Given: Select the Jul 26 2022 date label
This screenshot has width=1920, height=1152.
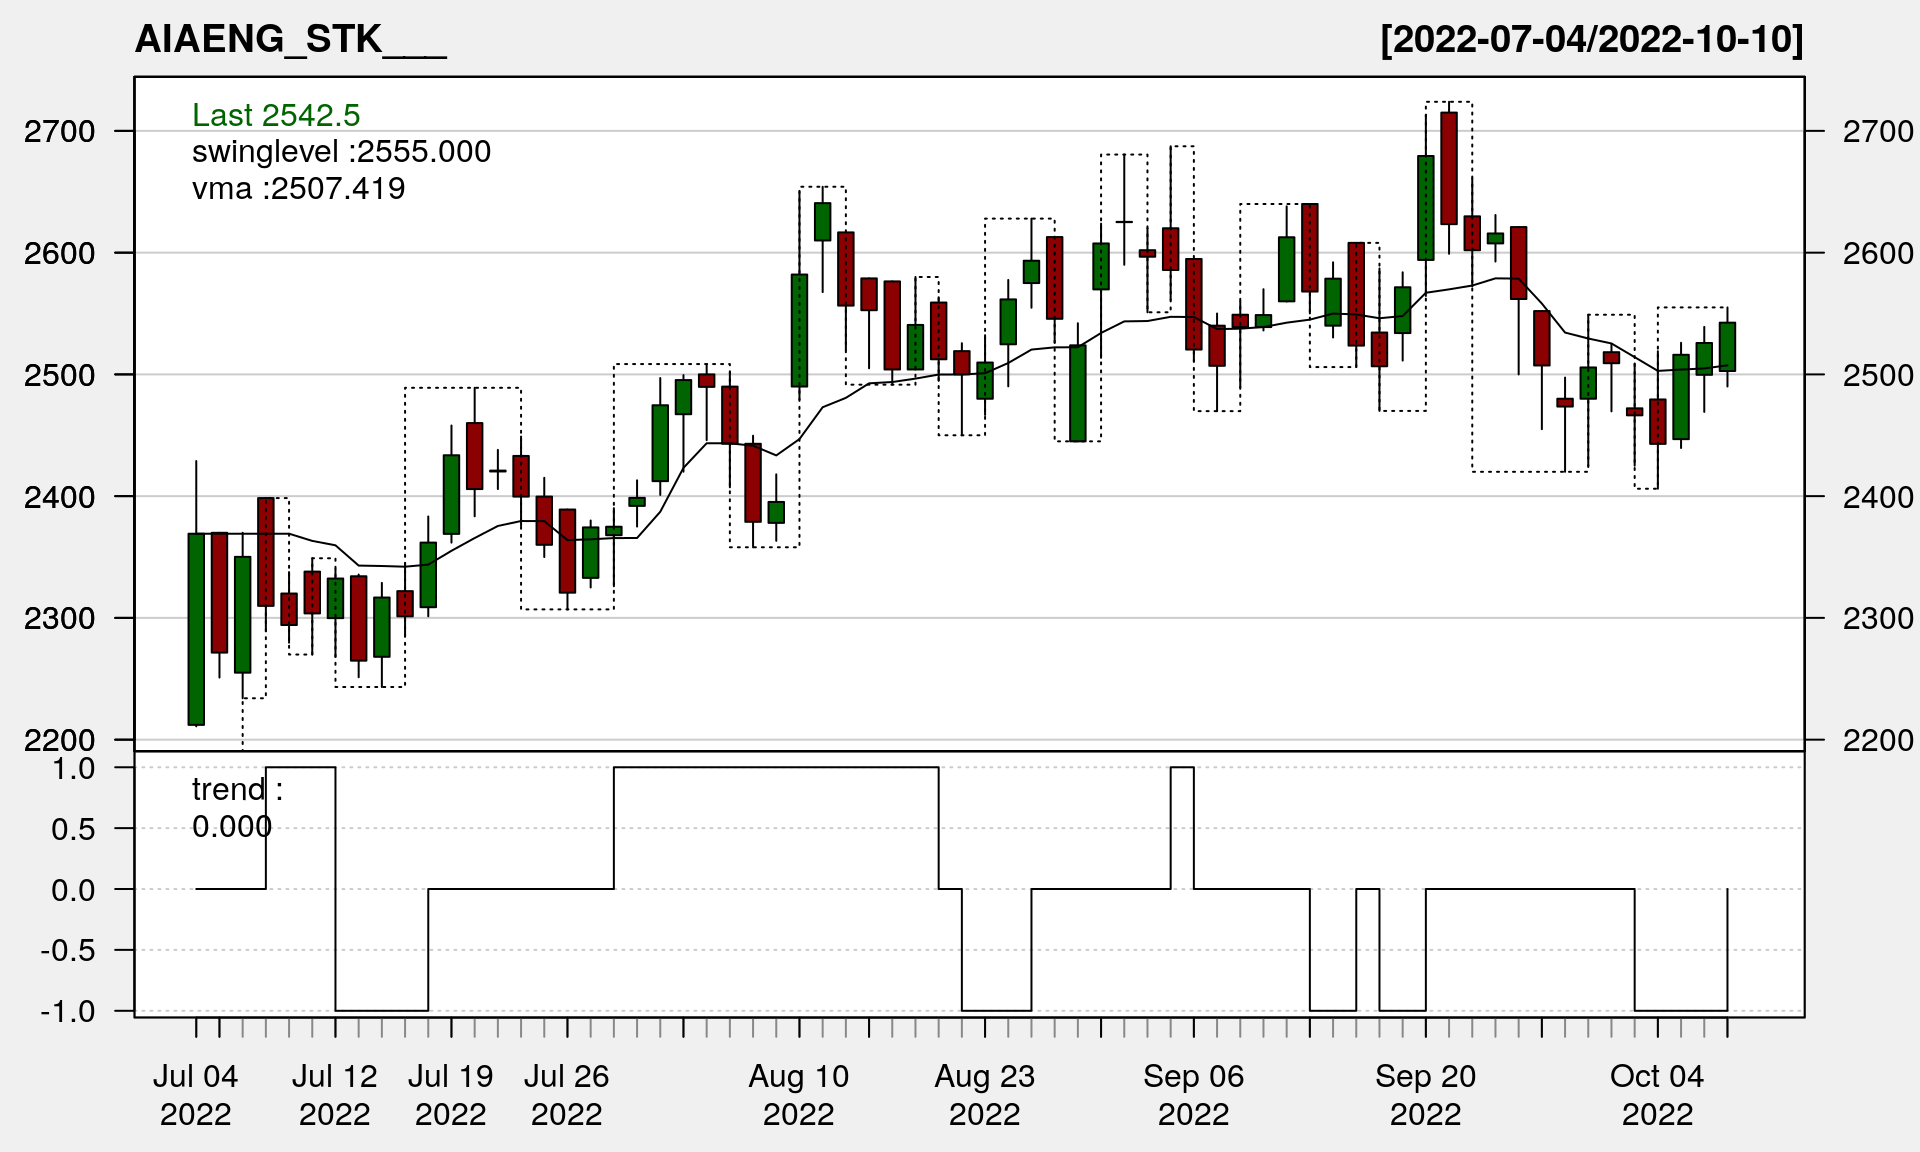Looking at the screenshot, I should [x=567, y=1095].
